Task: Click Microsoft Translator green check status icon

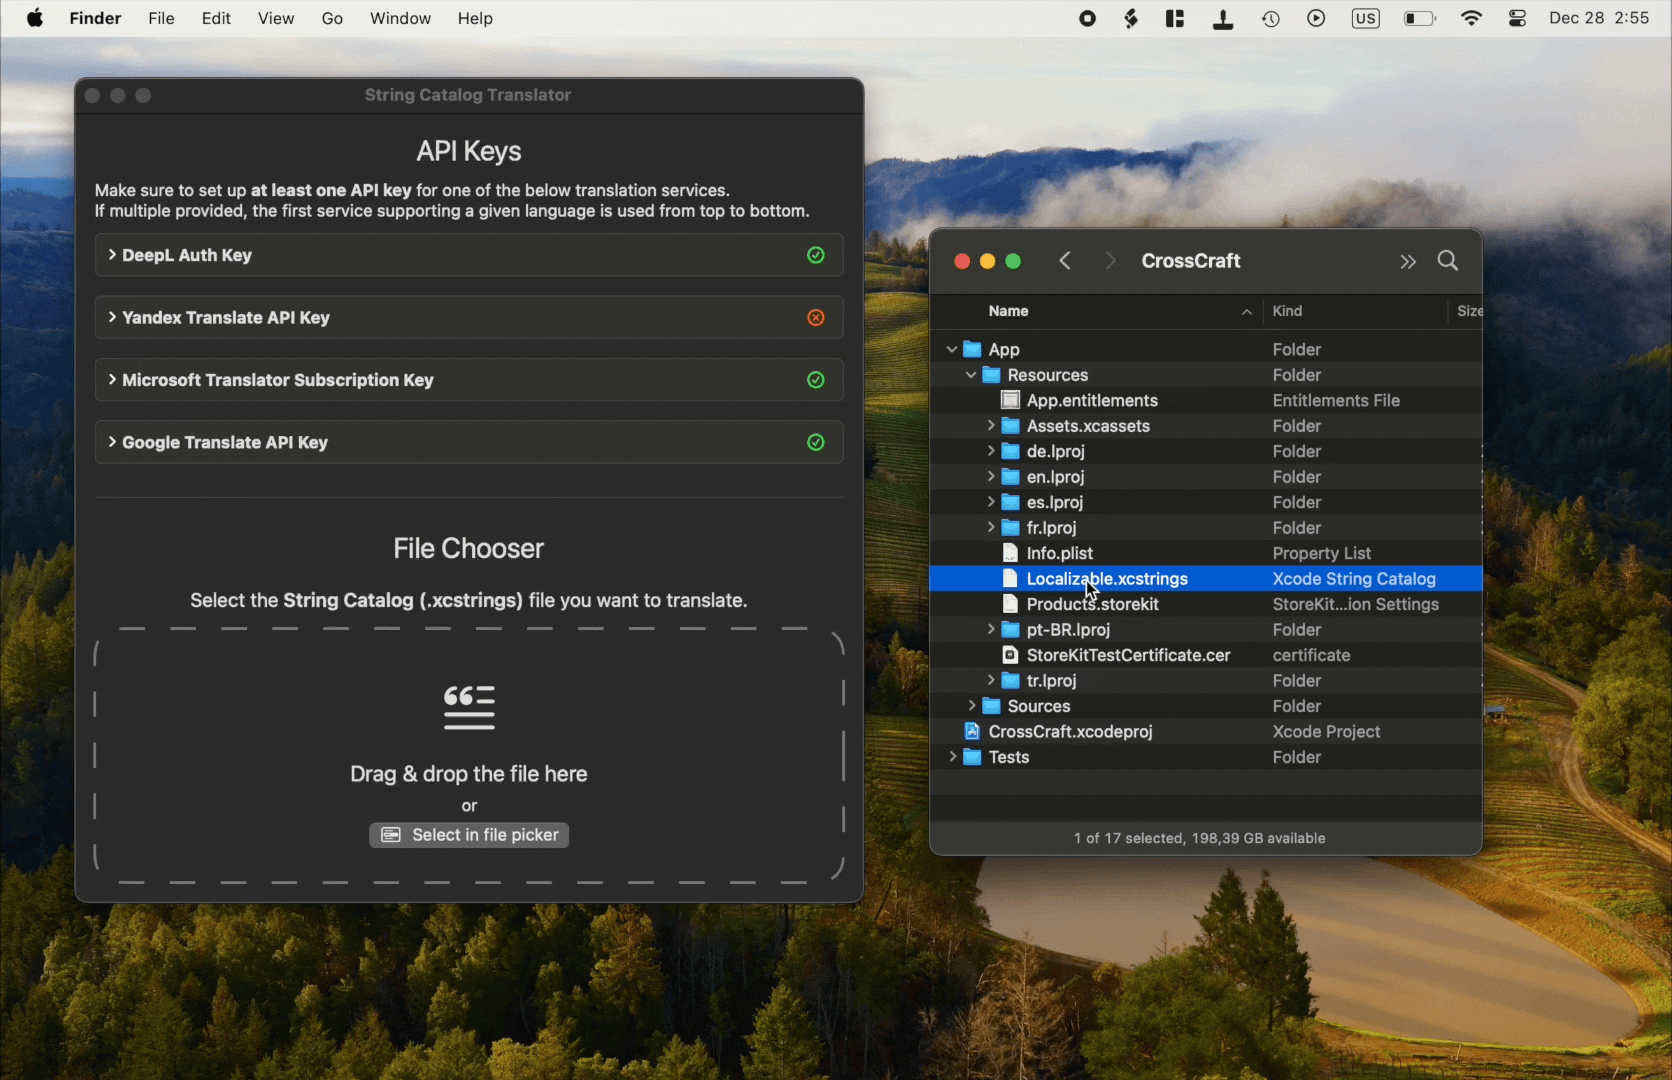Action: (816, 380)
